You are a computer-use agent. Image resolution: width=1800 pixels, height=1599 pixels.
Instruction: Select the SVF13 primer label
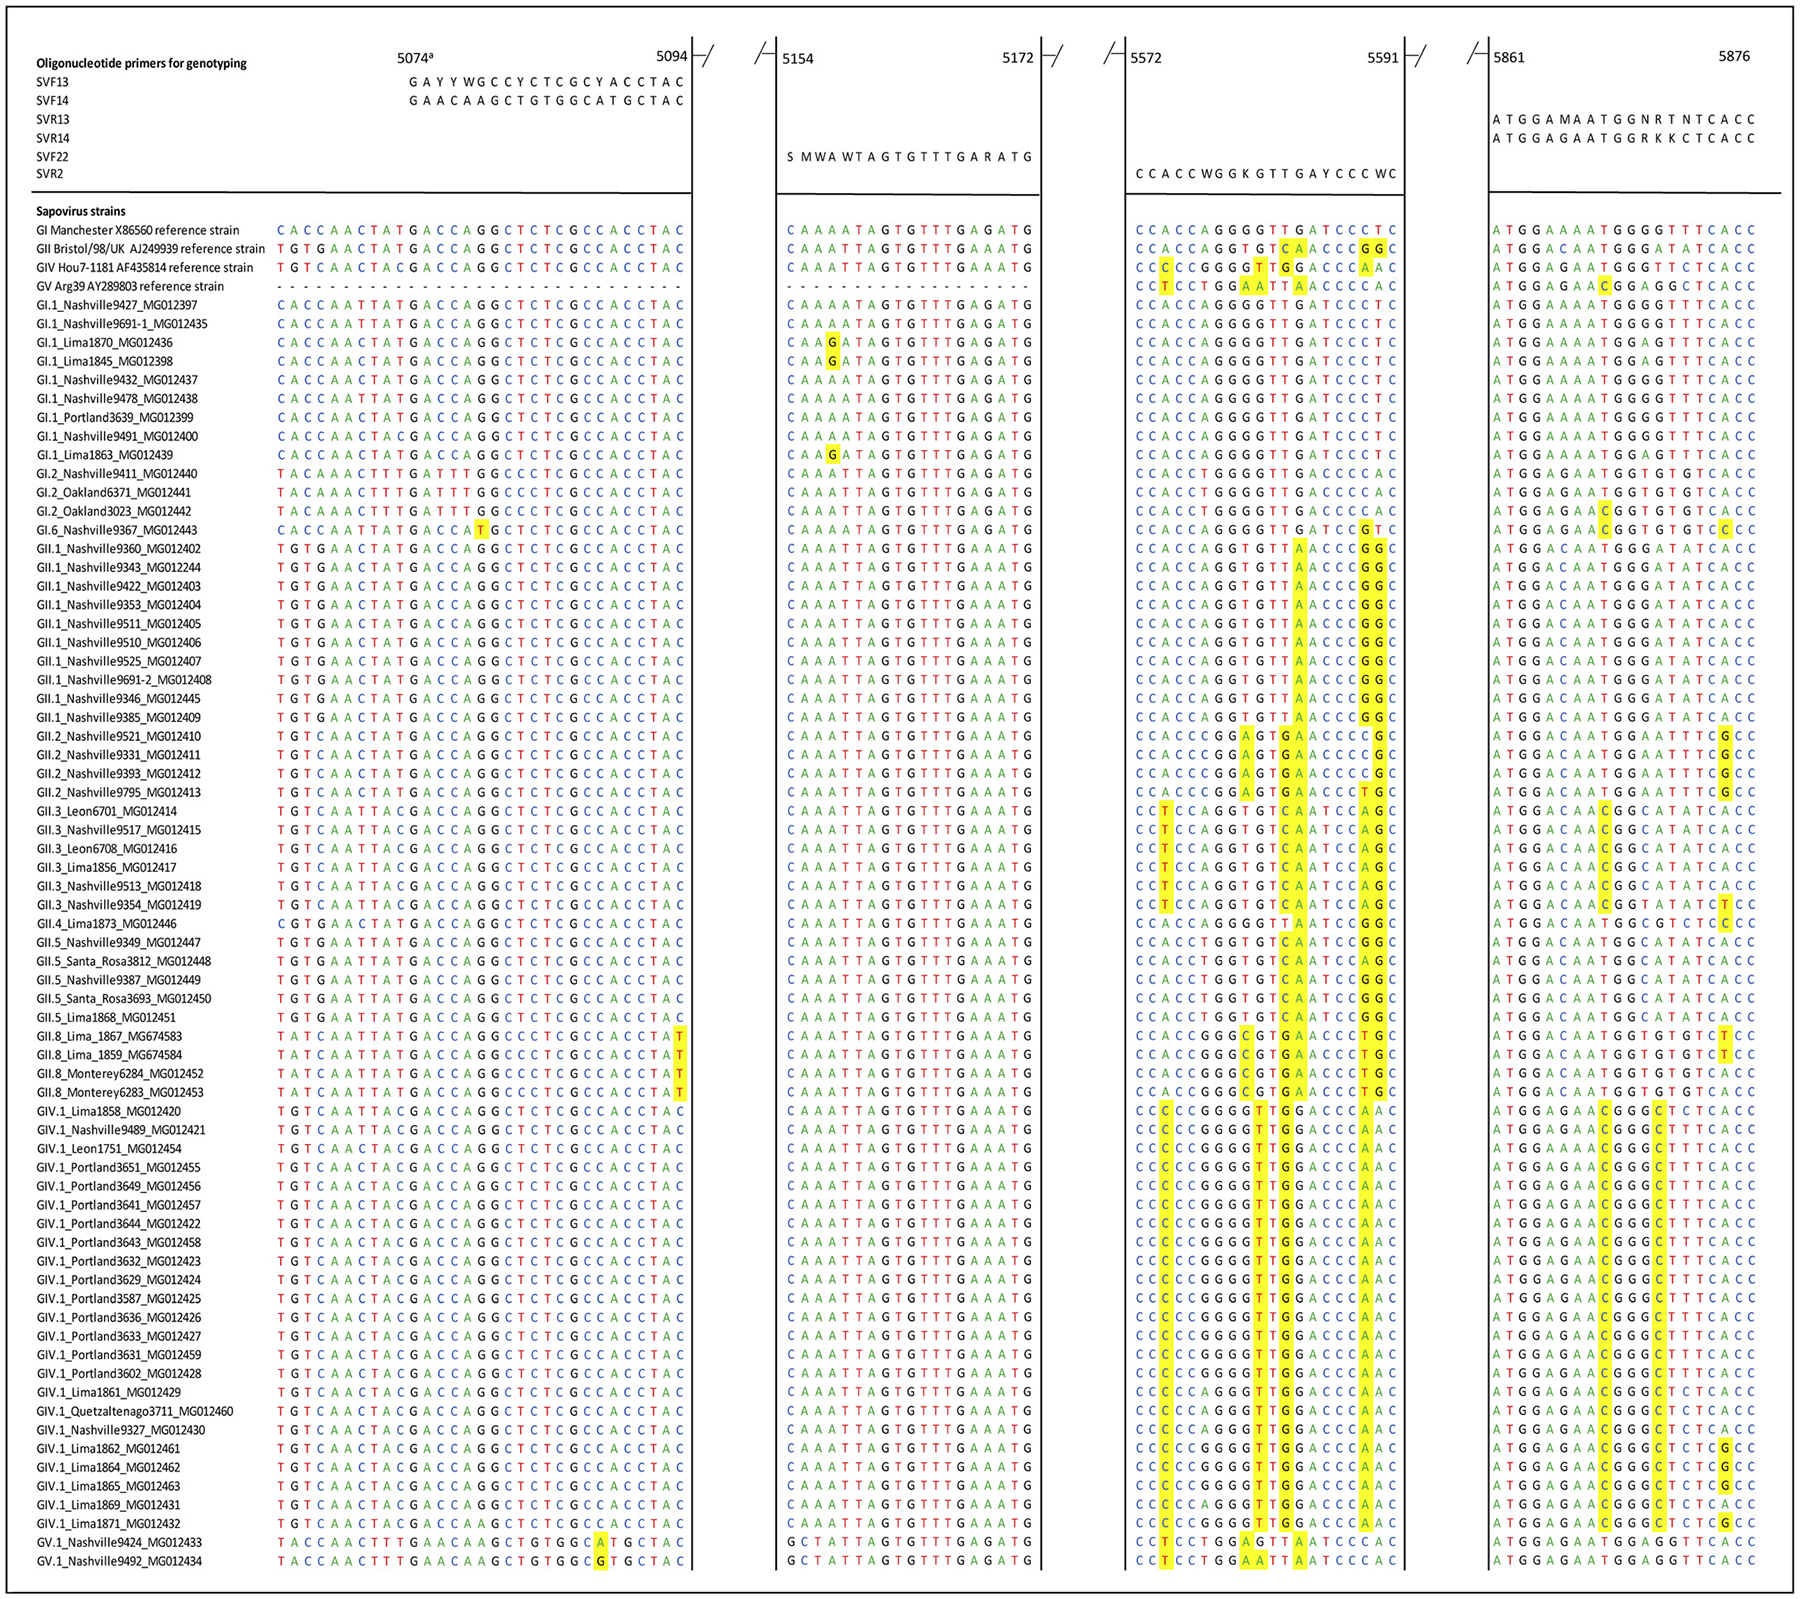[53, 82]
